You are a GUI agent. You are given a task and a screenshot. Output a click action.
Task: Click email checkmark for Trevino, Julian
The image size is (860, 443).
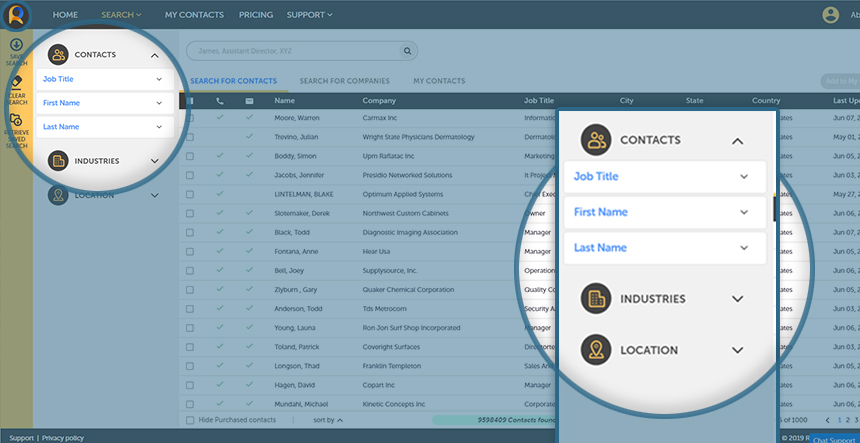(249, 137)
